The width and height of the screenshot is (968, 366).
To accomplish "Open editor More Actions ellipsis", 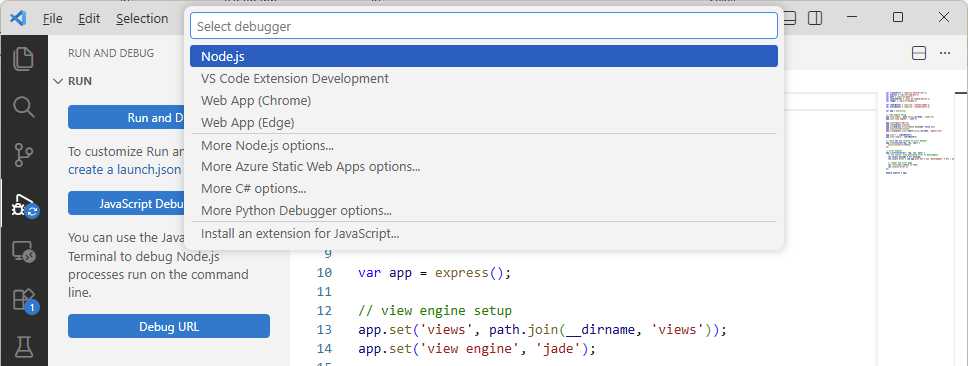I will tap(945, 54).
